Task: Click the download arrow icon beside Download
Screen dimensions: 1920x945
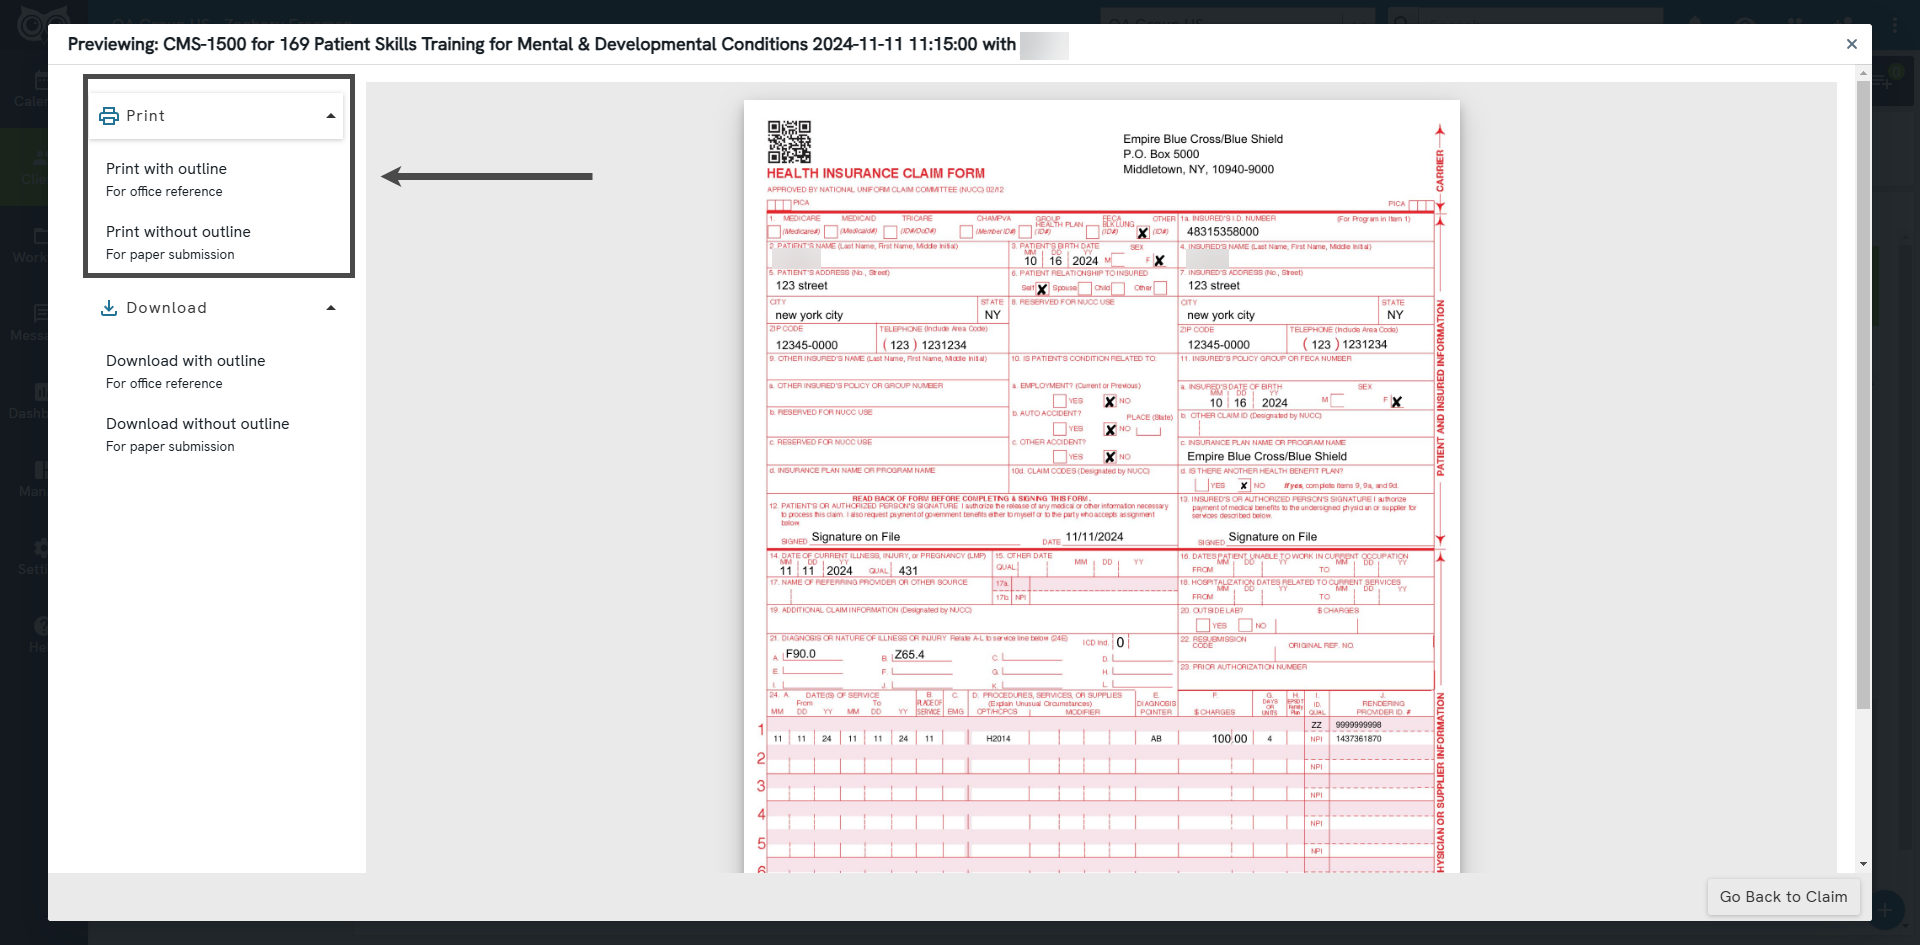Action: (x=108, y=308)
